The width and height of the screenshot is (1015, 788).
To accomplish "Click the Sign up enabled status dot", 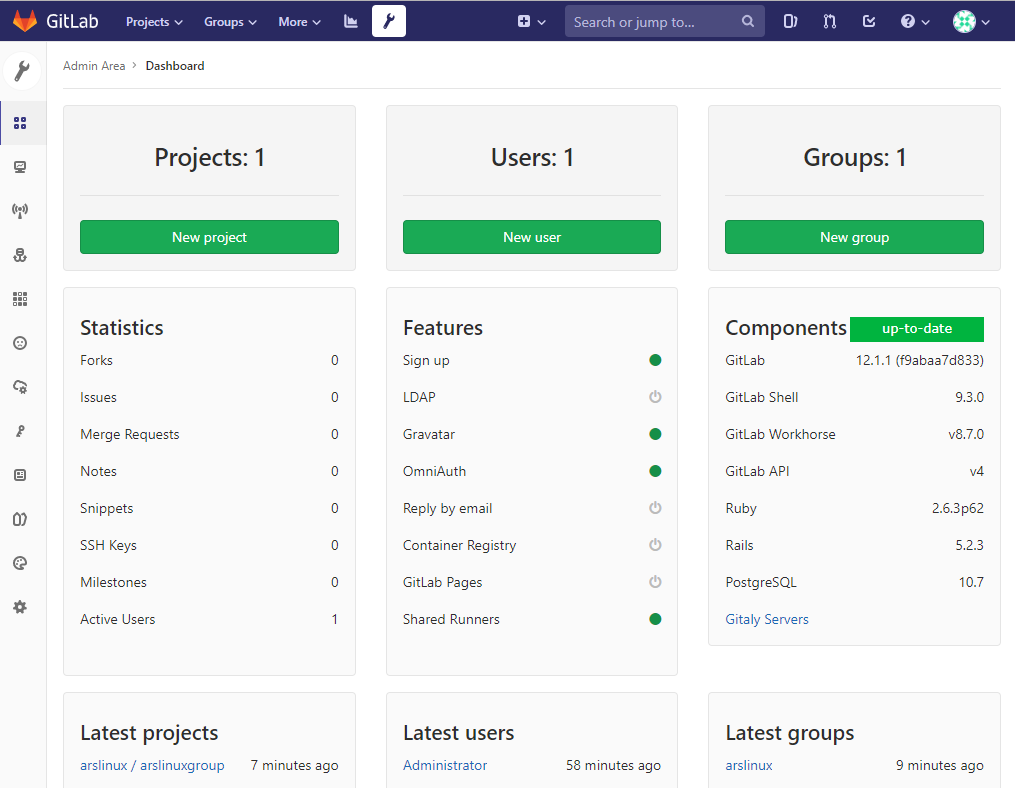I will coord(655,360).
